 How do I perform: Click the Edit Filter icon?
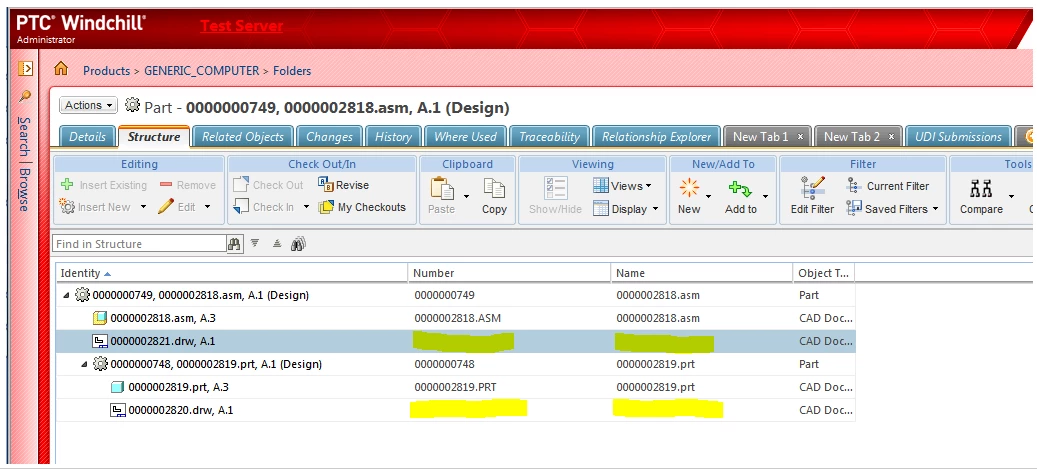812,188
